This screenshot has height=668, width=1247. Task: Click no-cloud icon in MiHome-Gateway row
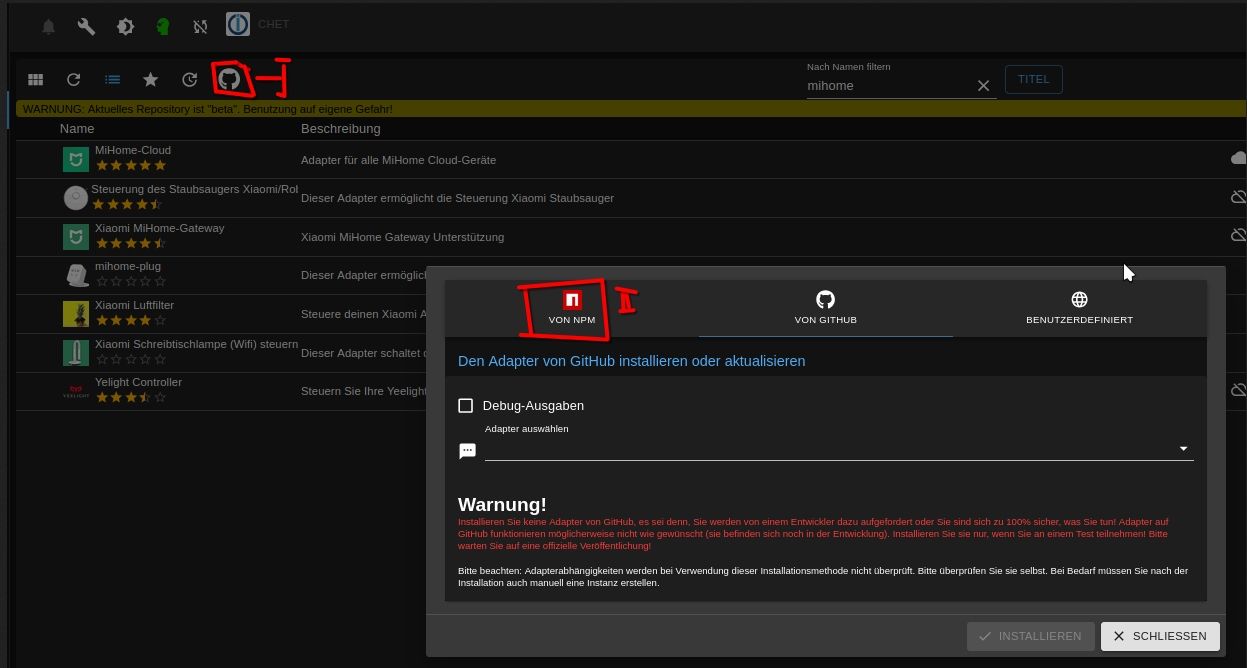pyautogui.click(x=1239, y=236)
